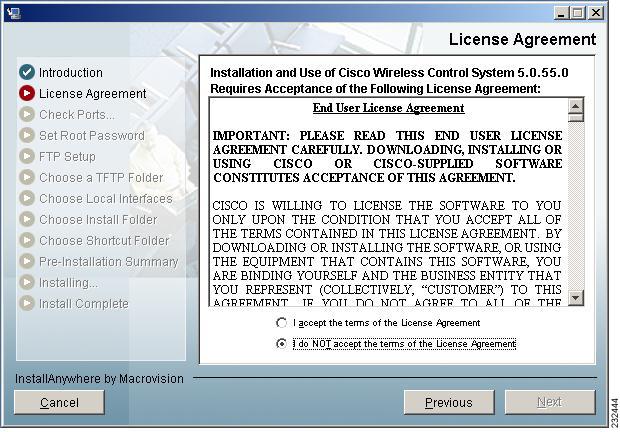
Task: Click the License Agreement step label in sidebar
Action: 93,94
